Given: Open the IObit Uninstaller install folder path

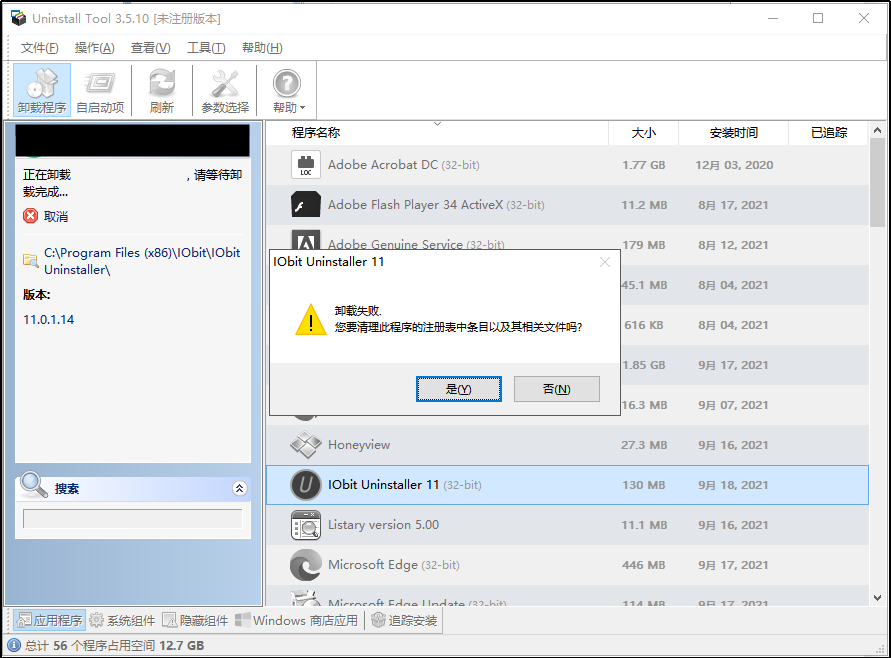Looking at the screenshot, I should pyautogui.click(x=142, y=261).
